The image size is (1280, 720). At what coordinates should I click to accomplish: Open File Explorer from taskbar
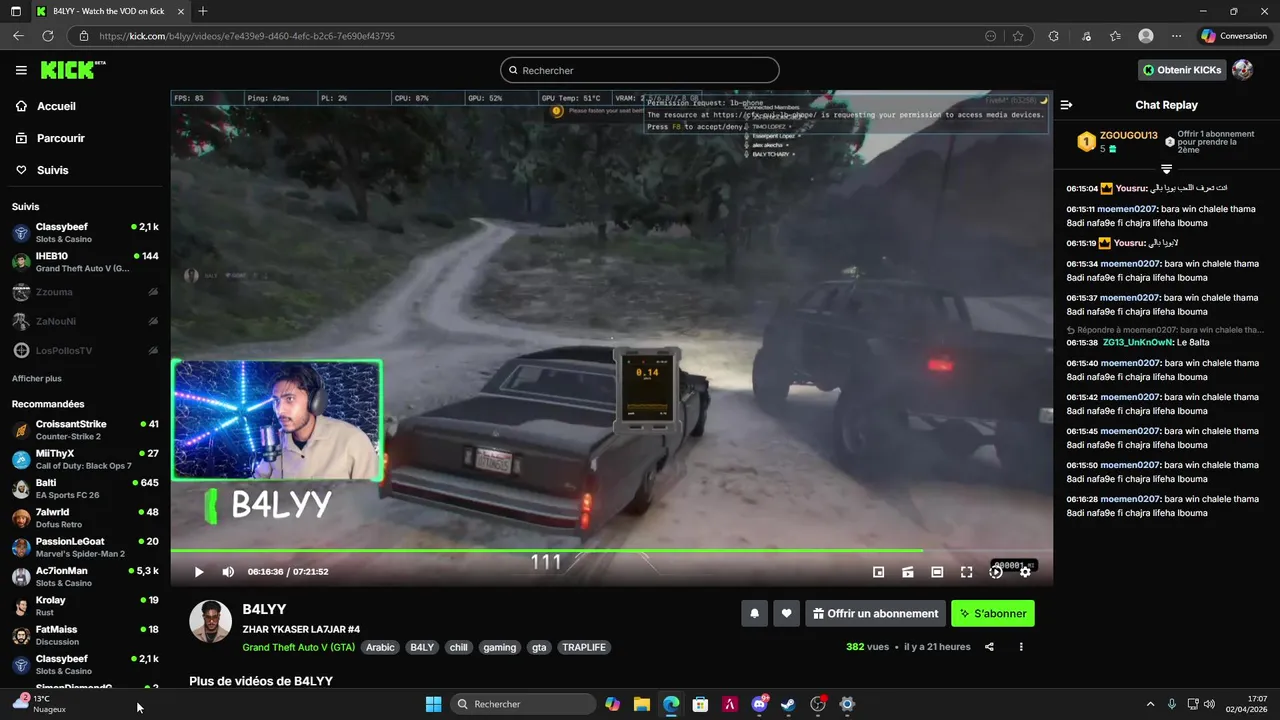[x=642, y=704]
